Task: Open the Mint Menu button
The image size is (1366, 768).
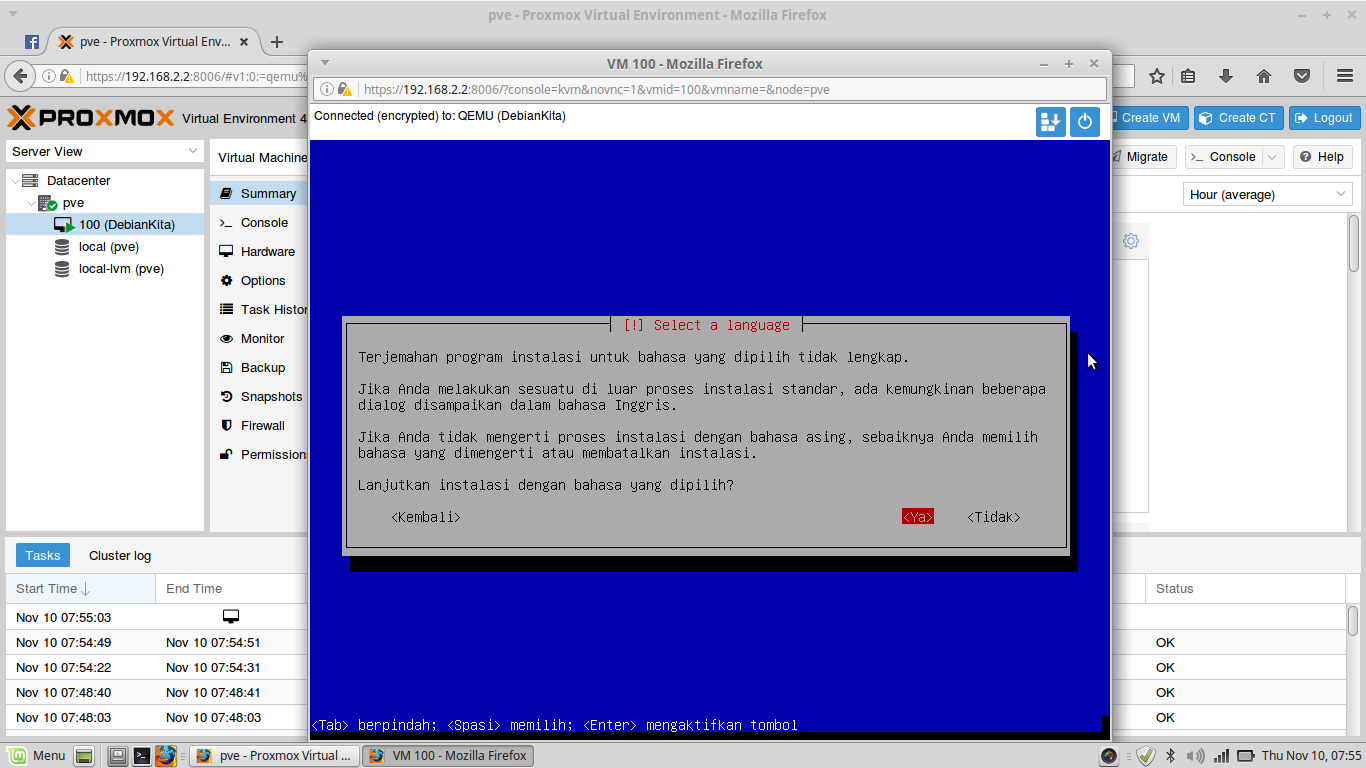Action: tap(37, 756)
